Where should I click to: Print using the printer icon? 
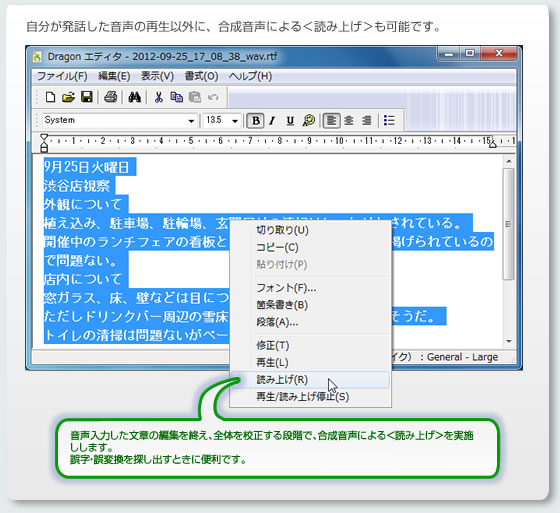tap(110, 97)
